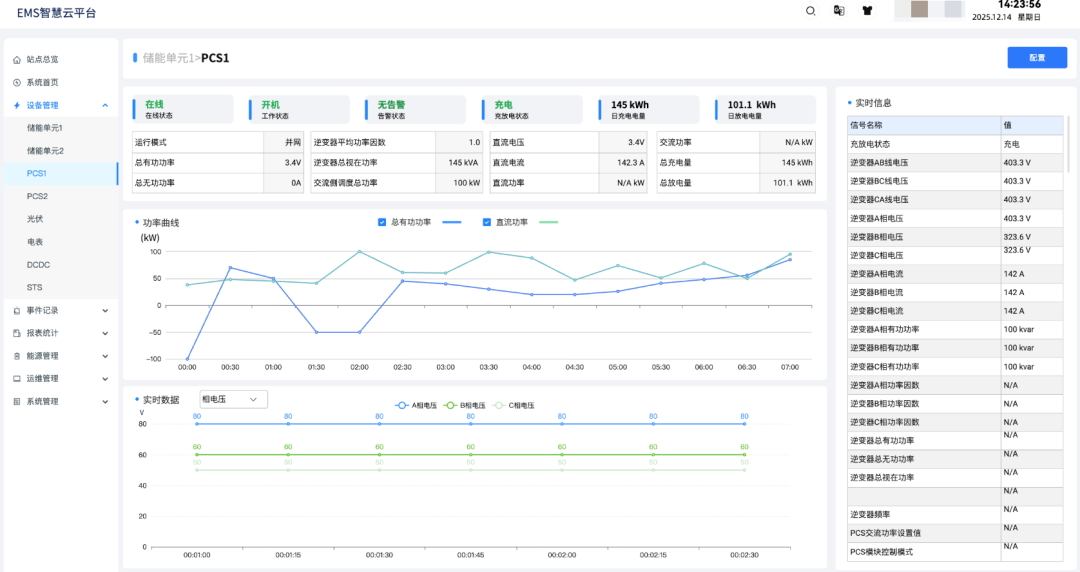Click the 事件记录 sidebar icon
Screen dimensions: 1080x572
pos(17,310)
